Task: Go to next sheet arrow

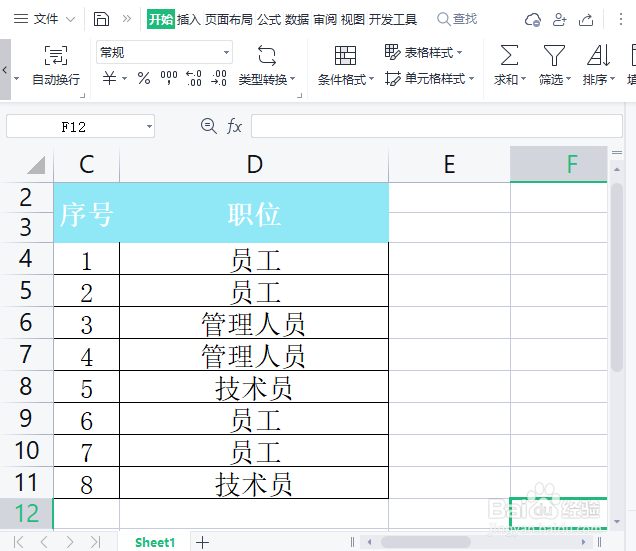Action: [x=70, y=542]
